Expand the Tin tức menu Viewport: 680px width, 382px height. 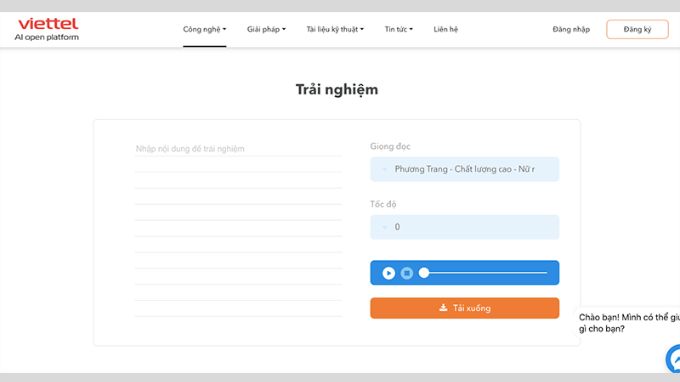point(399,29)
